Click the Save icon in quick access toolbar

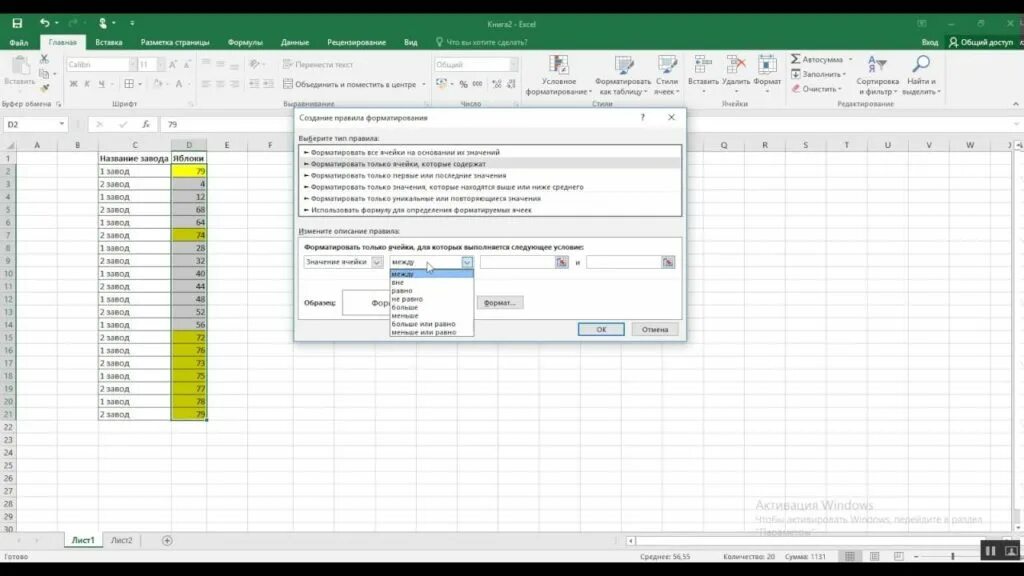[17, 24]
